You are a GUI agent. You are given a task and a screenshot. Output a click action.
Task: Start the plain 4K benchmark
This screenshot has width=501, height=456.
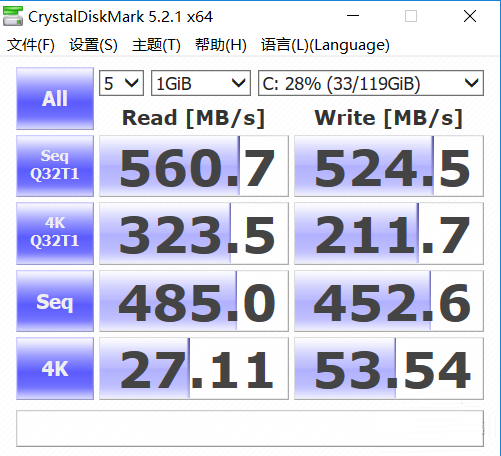pos(55,368)
